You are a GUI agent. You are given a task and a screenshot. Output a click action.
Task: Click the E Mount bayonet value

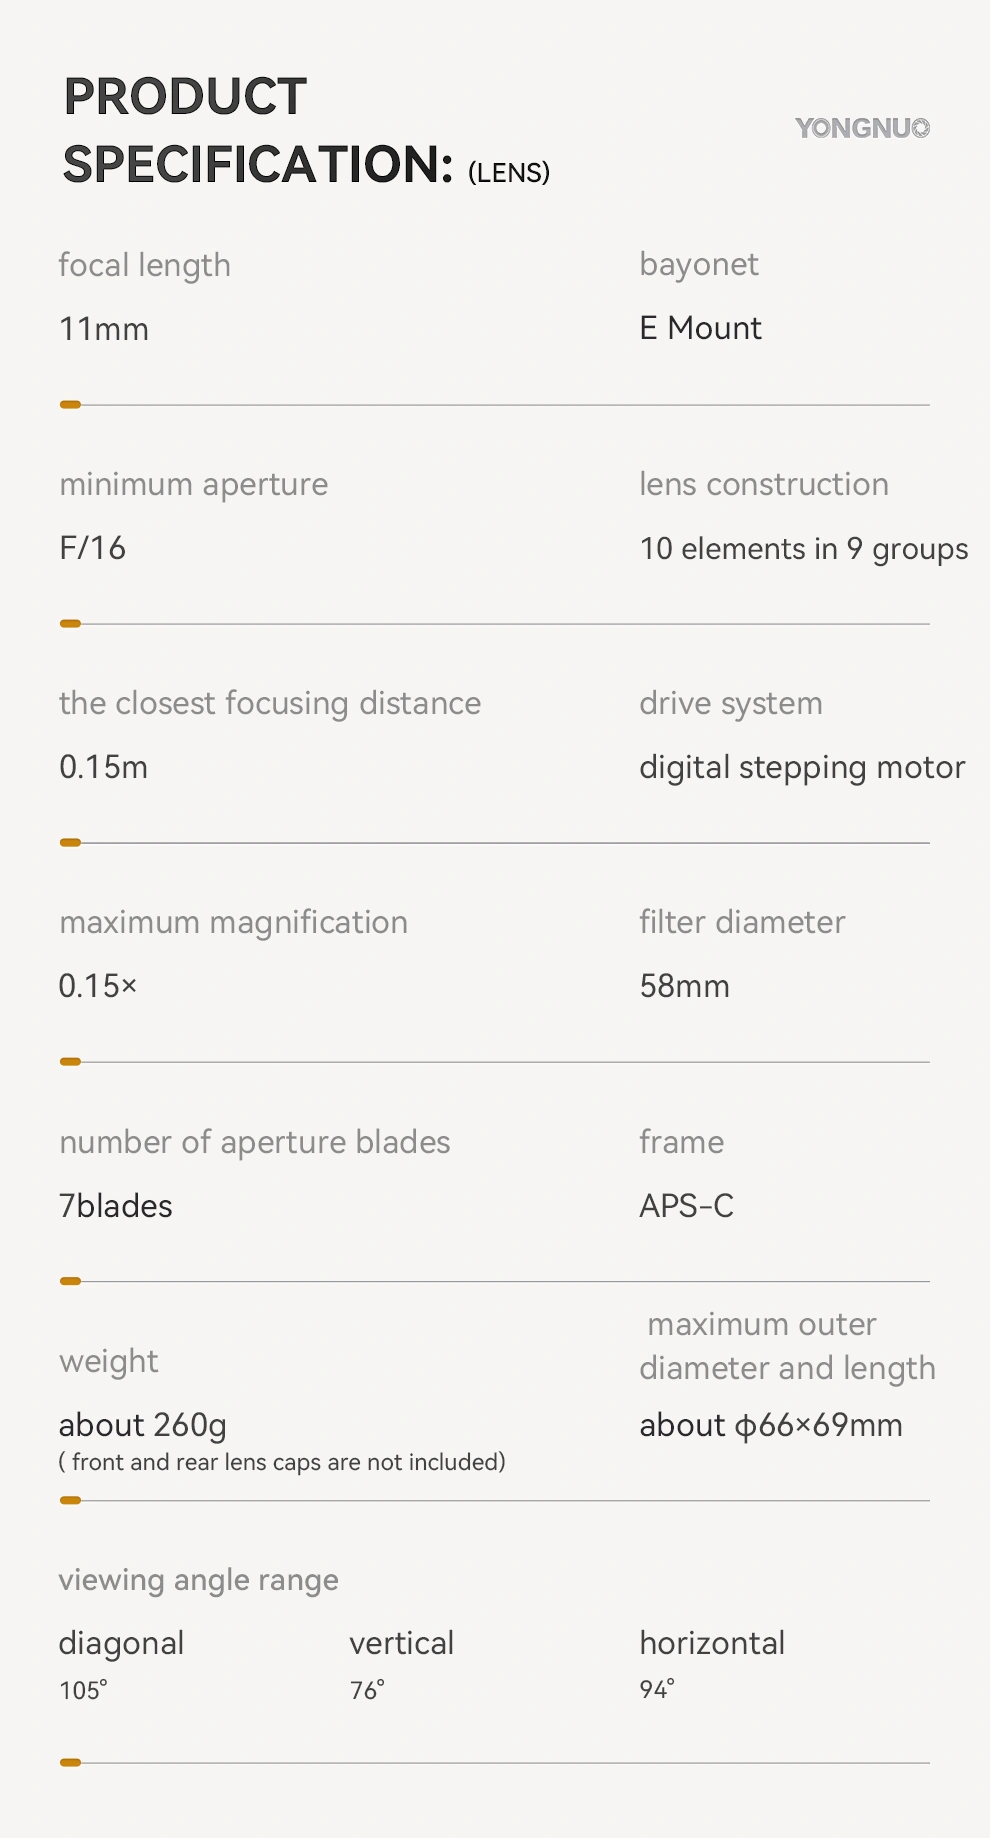pos(701,328)
